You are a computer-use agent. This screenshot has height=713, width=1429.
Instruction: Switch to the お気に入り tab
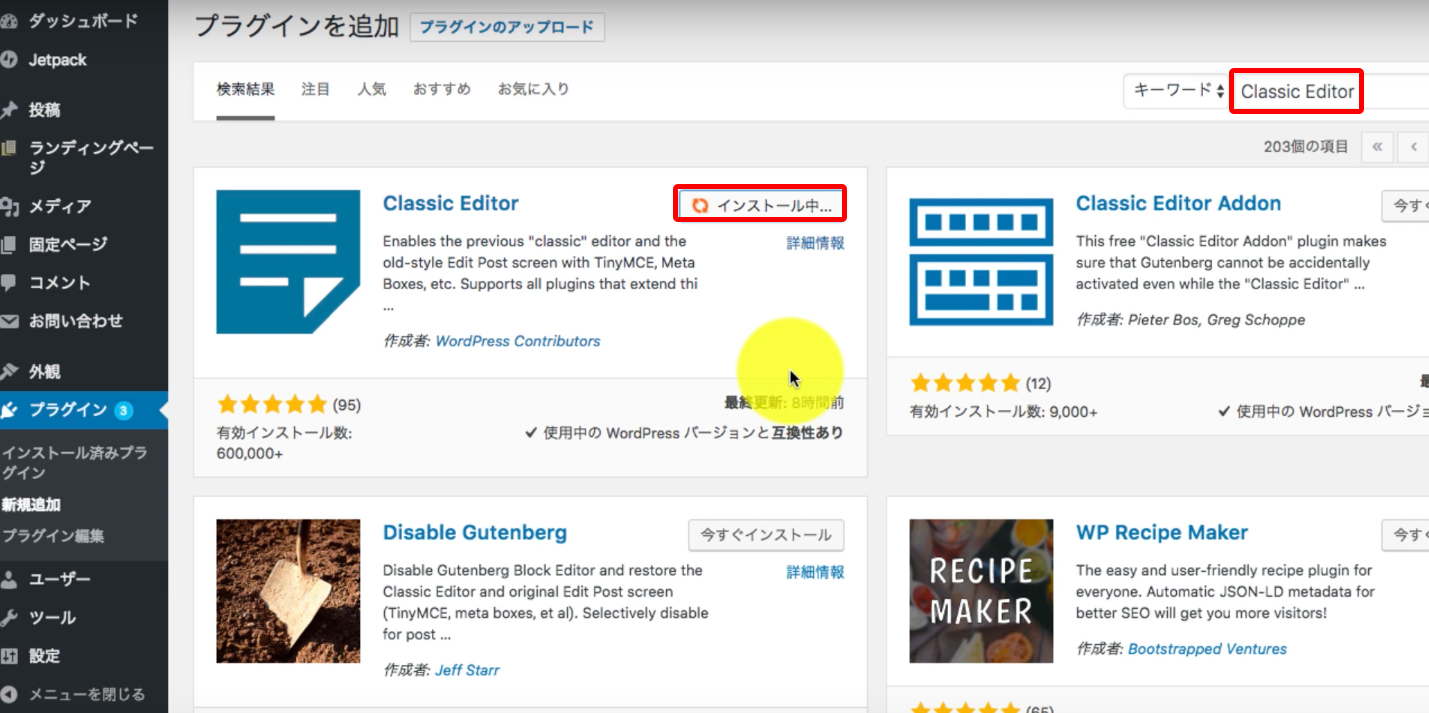(x=534, y=89)
